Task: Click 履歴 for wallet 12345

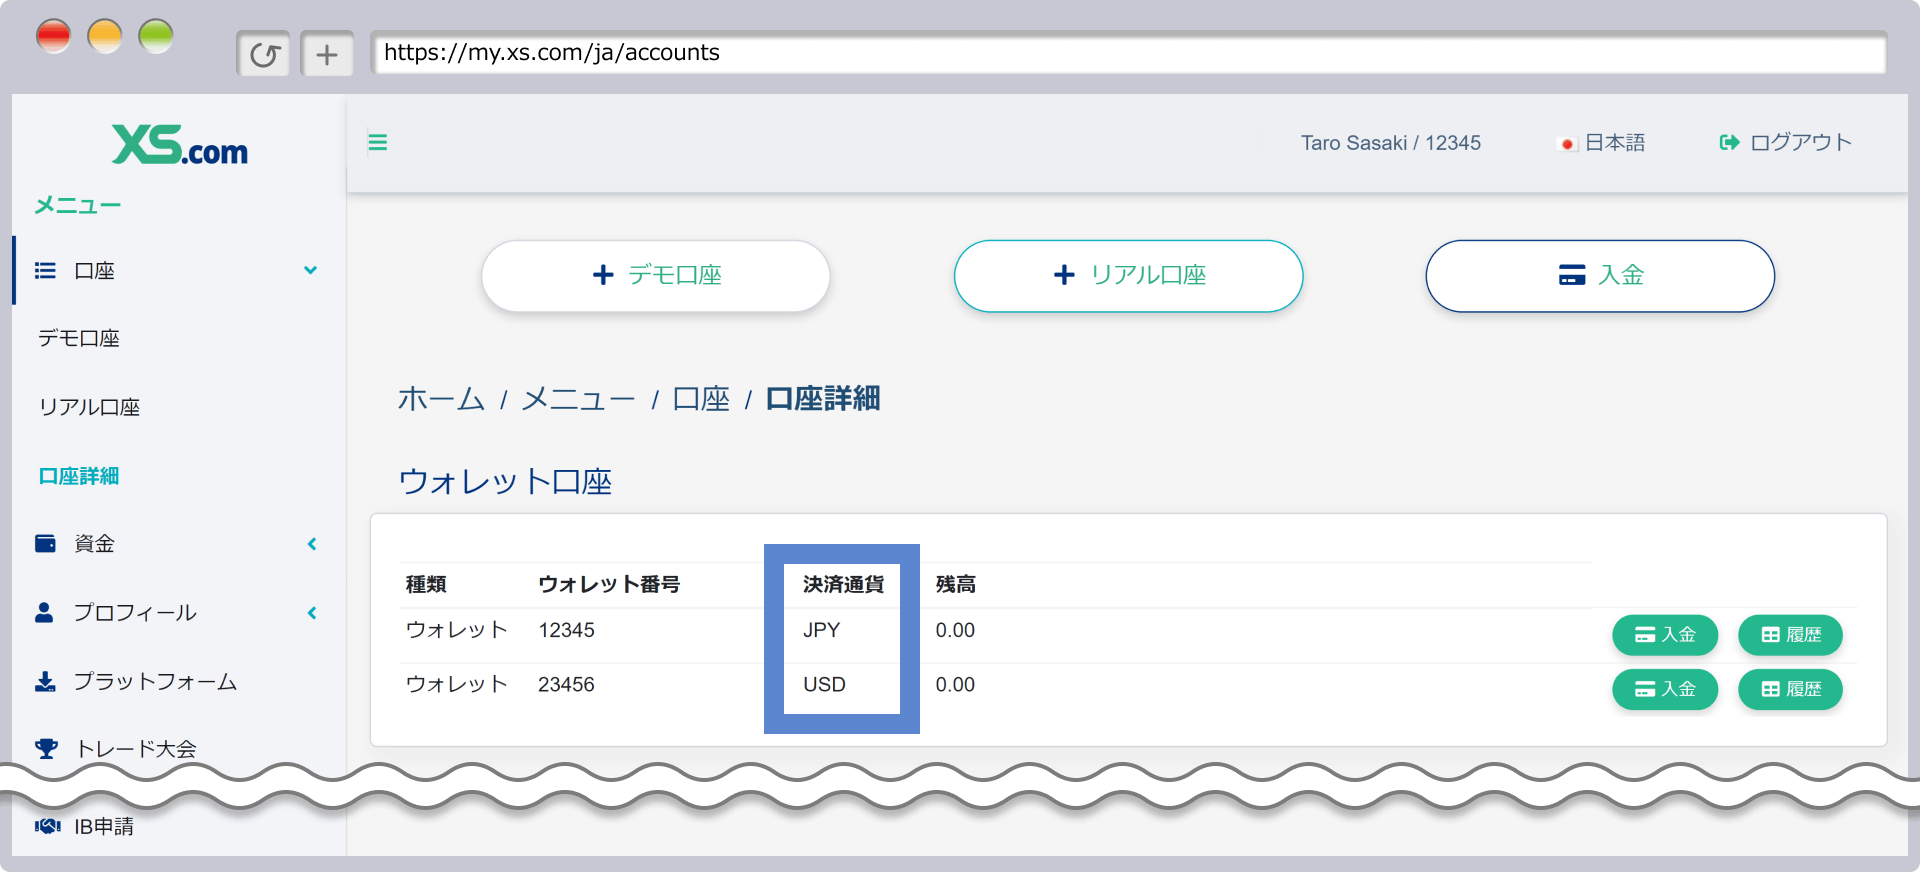Action: point(1790,635)
